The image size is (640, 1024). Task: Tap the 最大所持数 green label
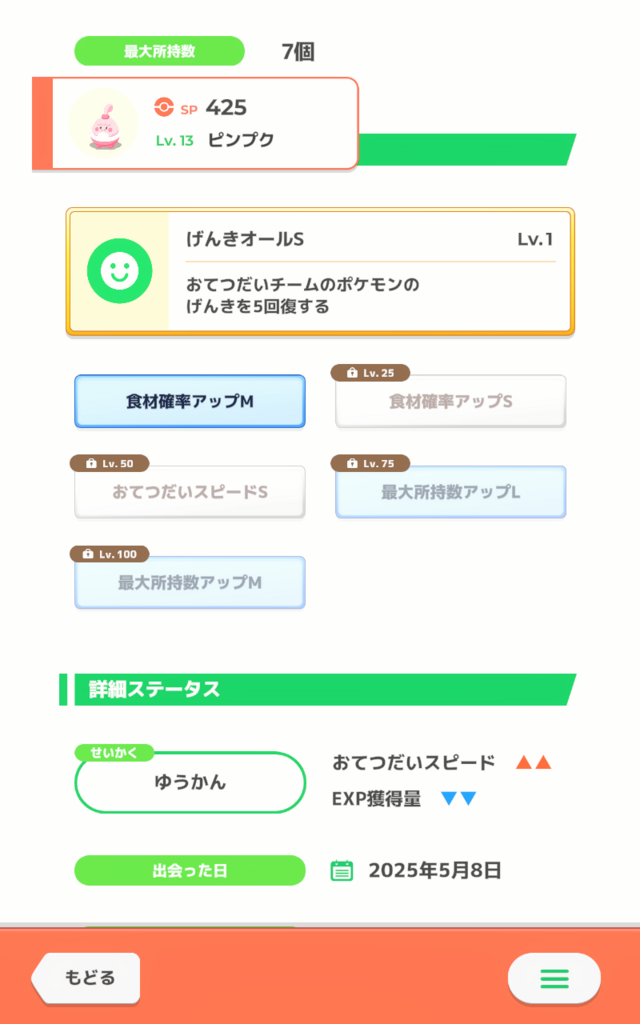[159, 51]
